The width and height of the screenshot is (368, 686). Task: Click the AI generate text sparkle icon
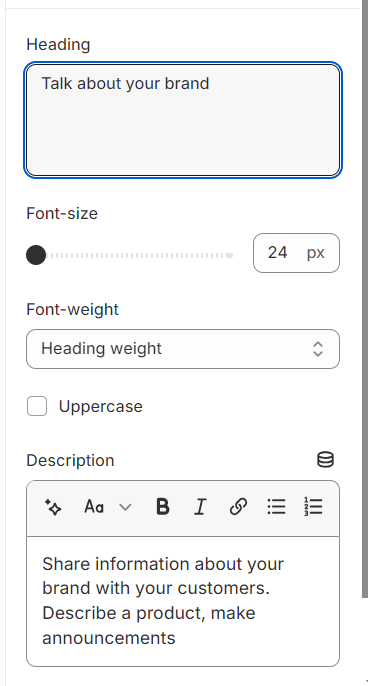[53, 507]
